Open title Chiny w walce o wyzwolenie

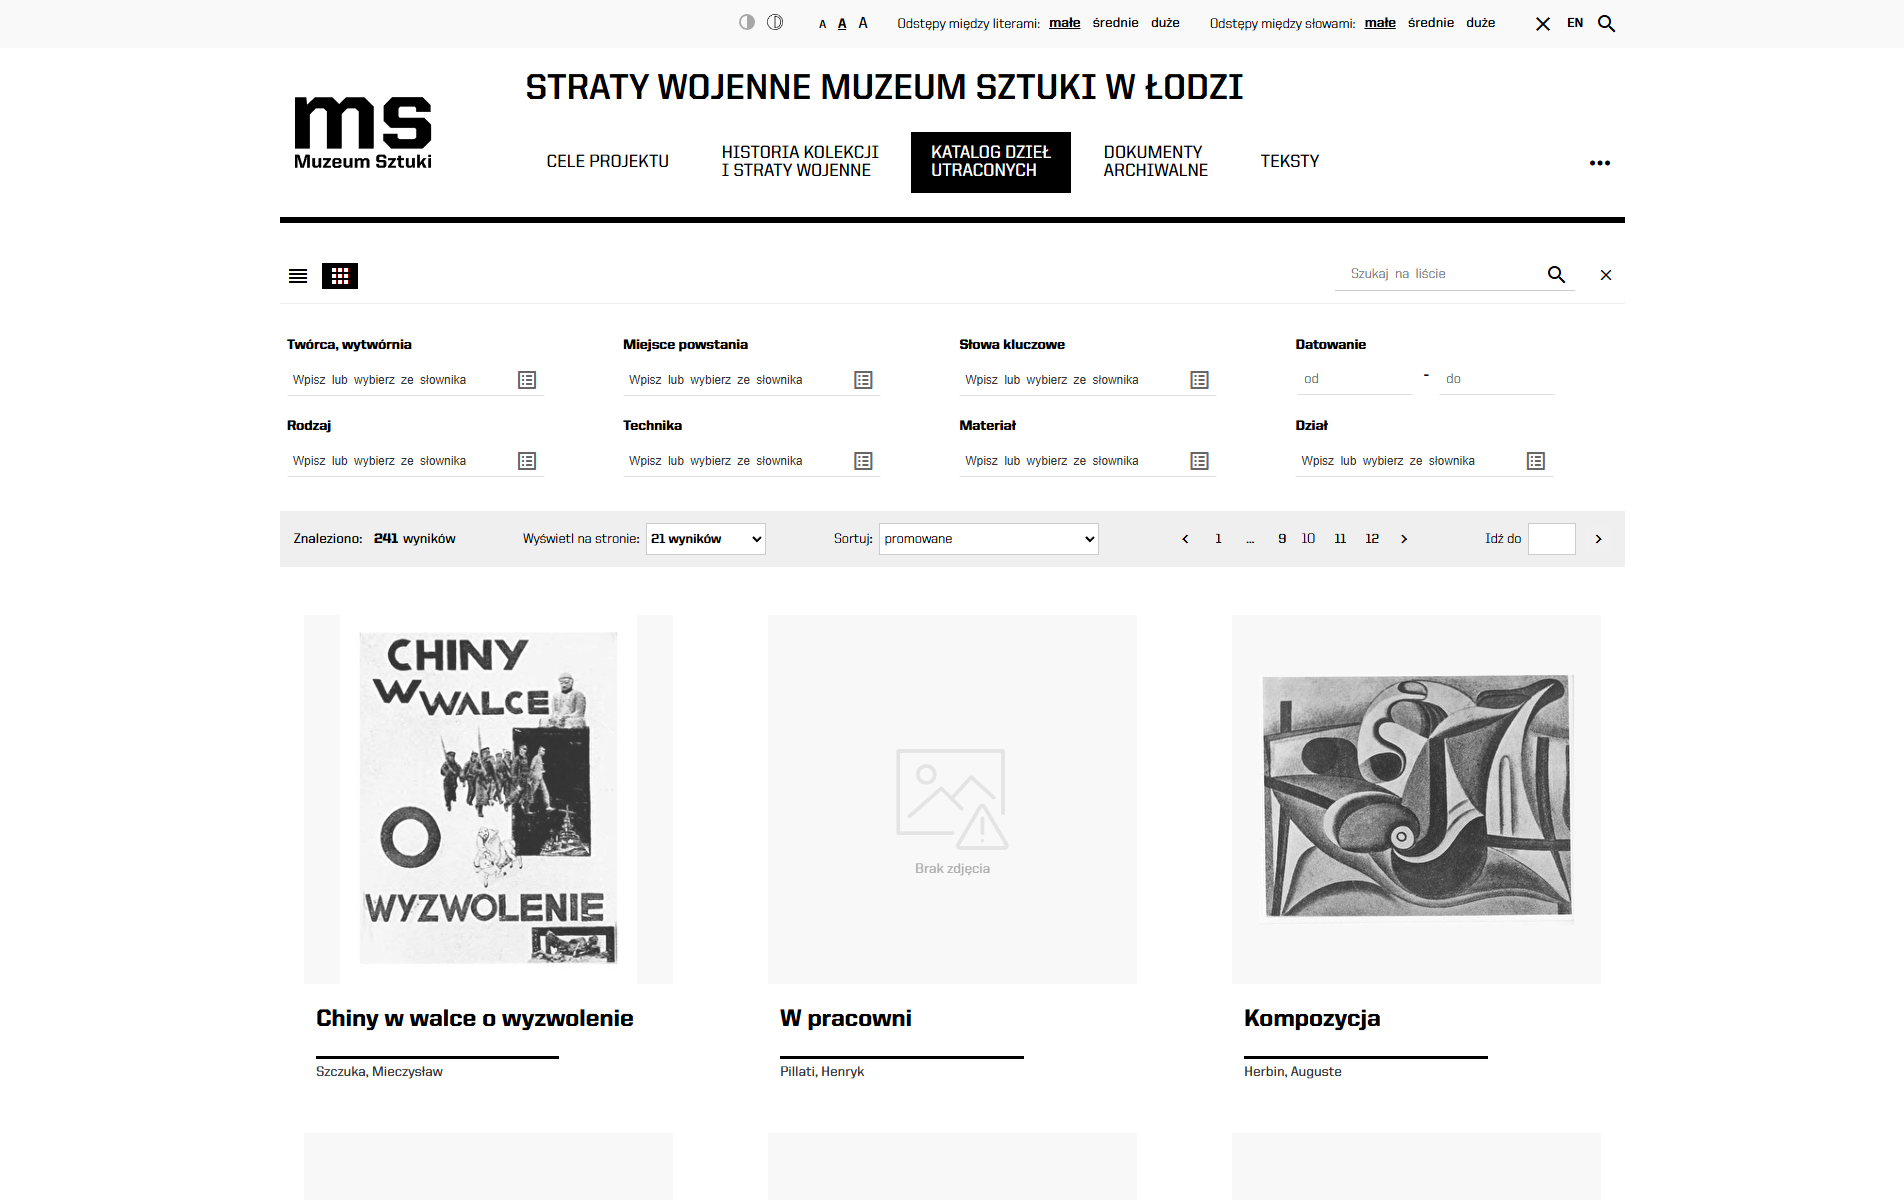[475, 1018]
